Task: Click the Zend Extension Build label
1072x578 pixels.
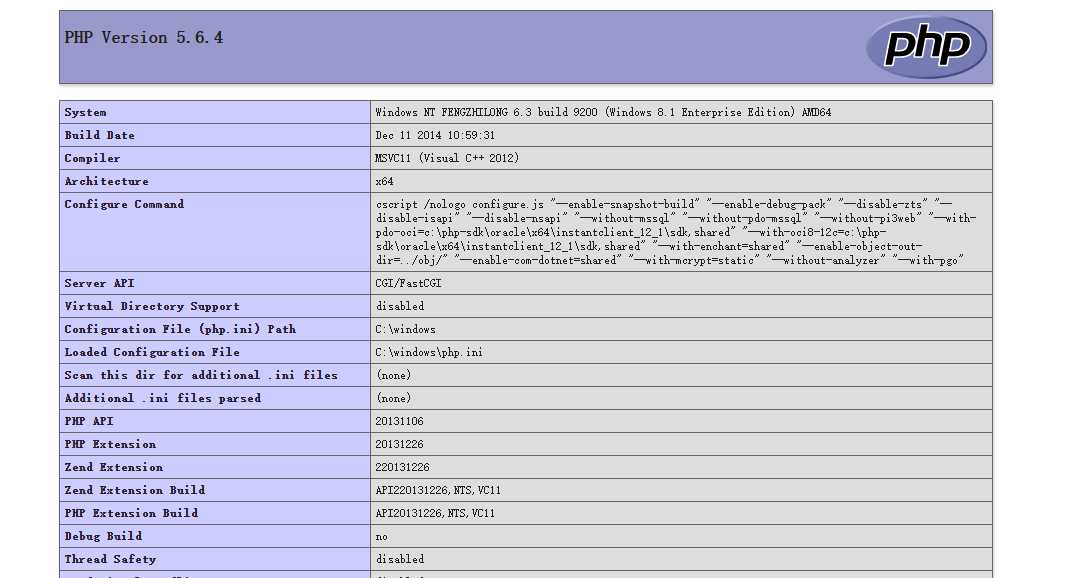Action: click(135, 490)
